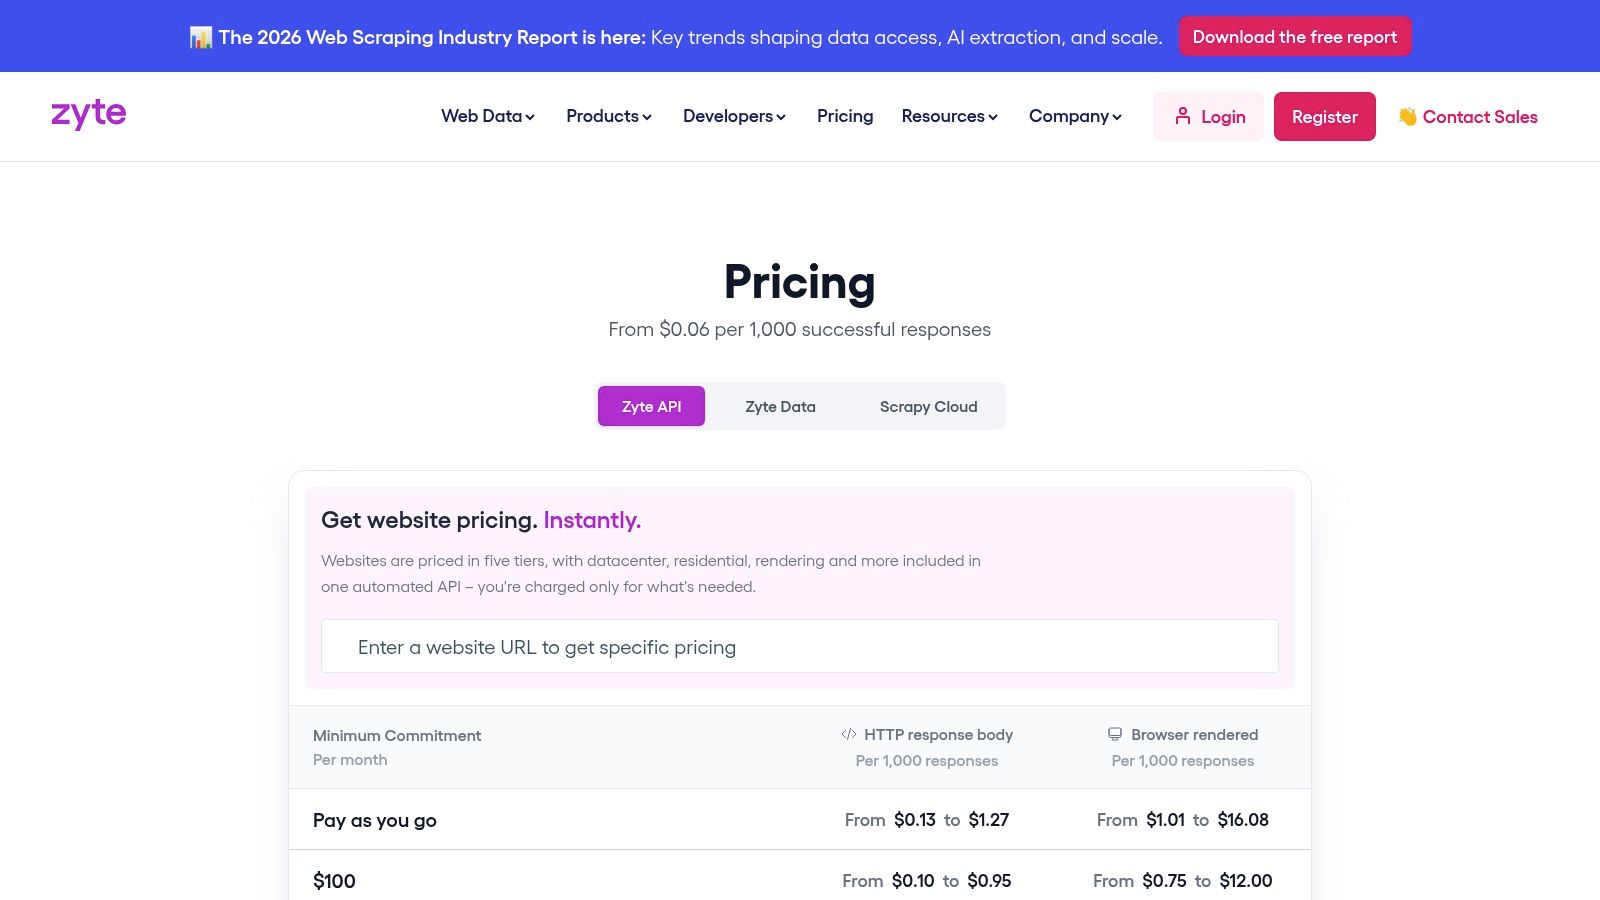Switch to the Zyte Data pricing tab

click(780, 406)
